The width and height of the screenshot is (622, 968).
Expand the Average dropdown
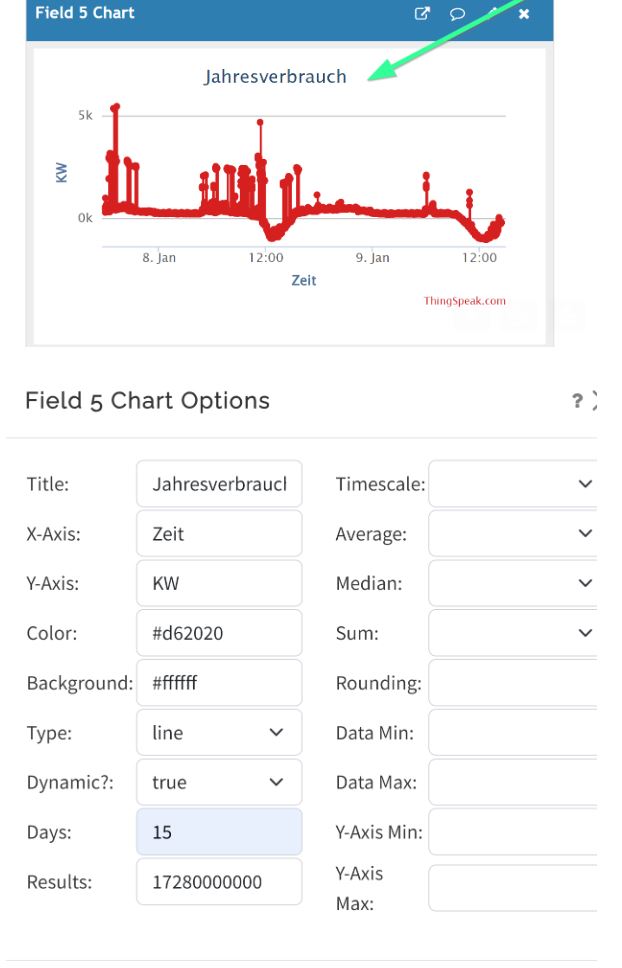point(512,534)
